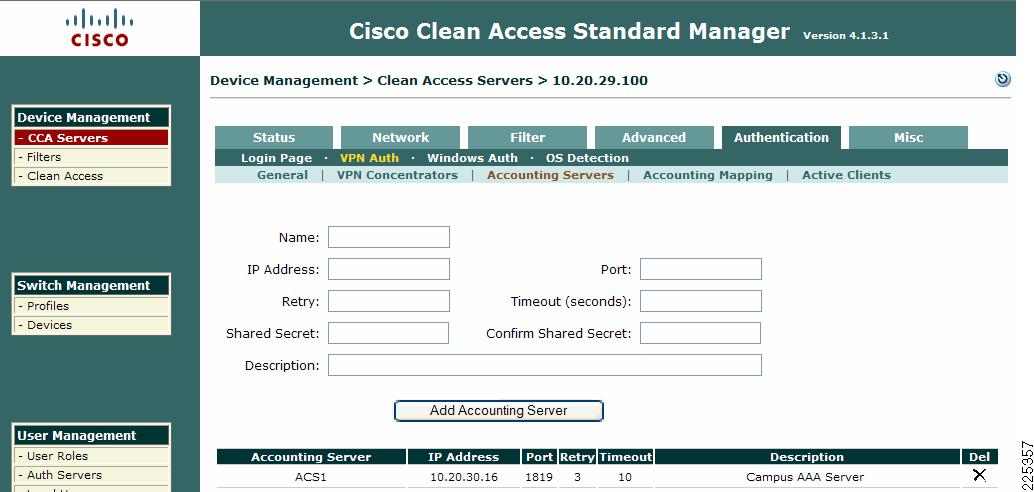Open CCA Servers in sidebar
This screenshot has width=1034, height=492.
coord(91,138)
